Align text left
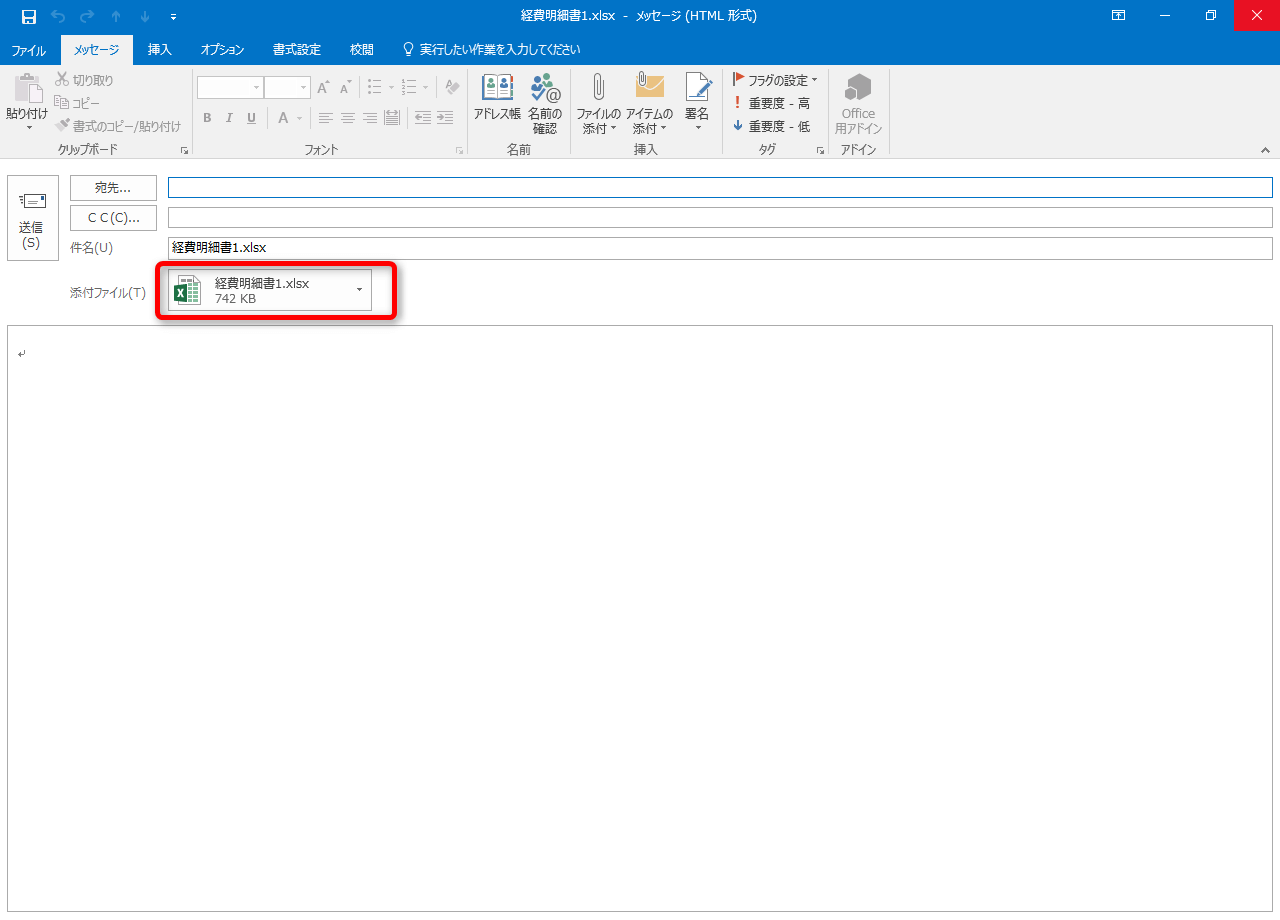The height and width of the screenshot is (920, 1280). click(326, 118)
